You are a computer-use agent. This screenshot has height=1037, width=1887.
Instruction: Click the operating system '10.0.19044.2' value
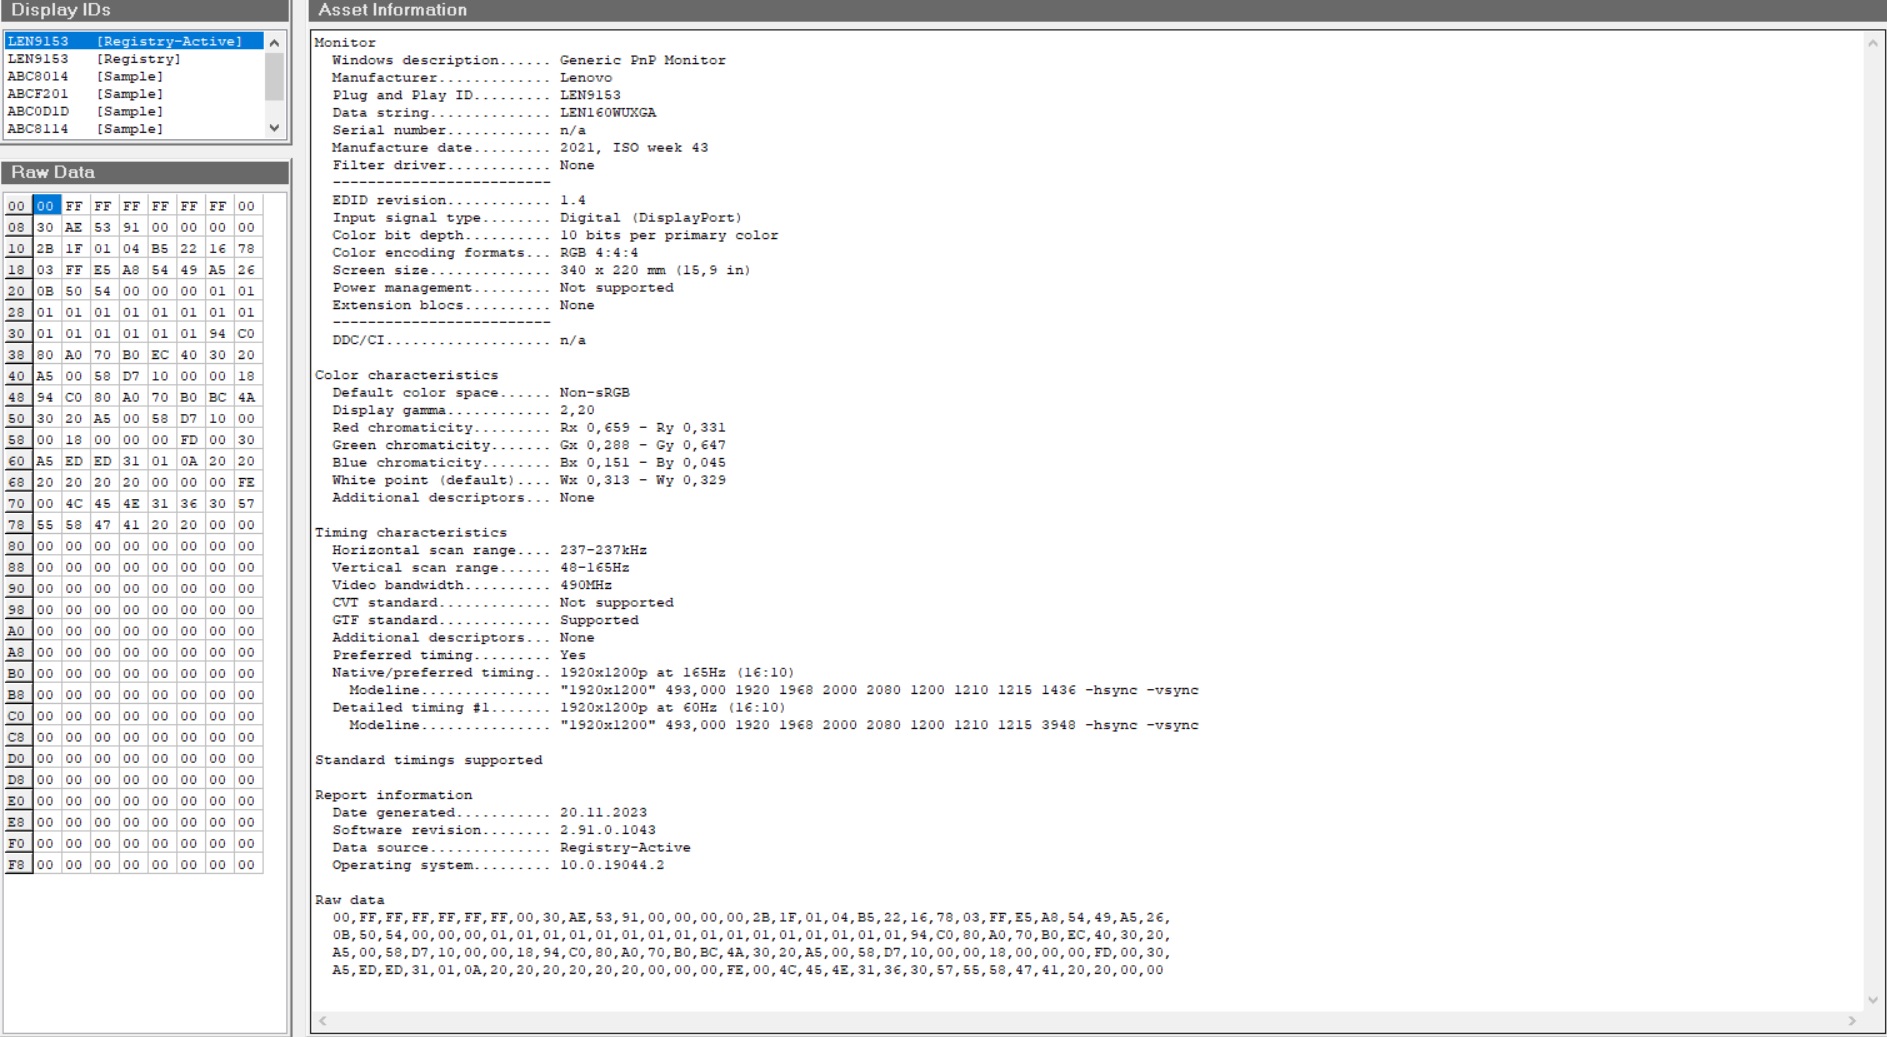pyautogui.click(x=612, y=865)
